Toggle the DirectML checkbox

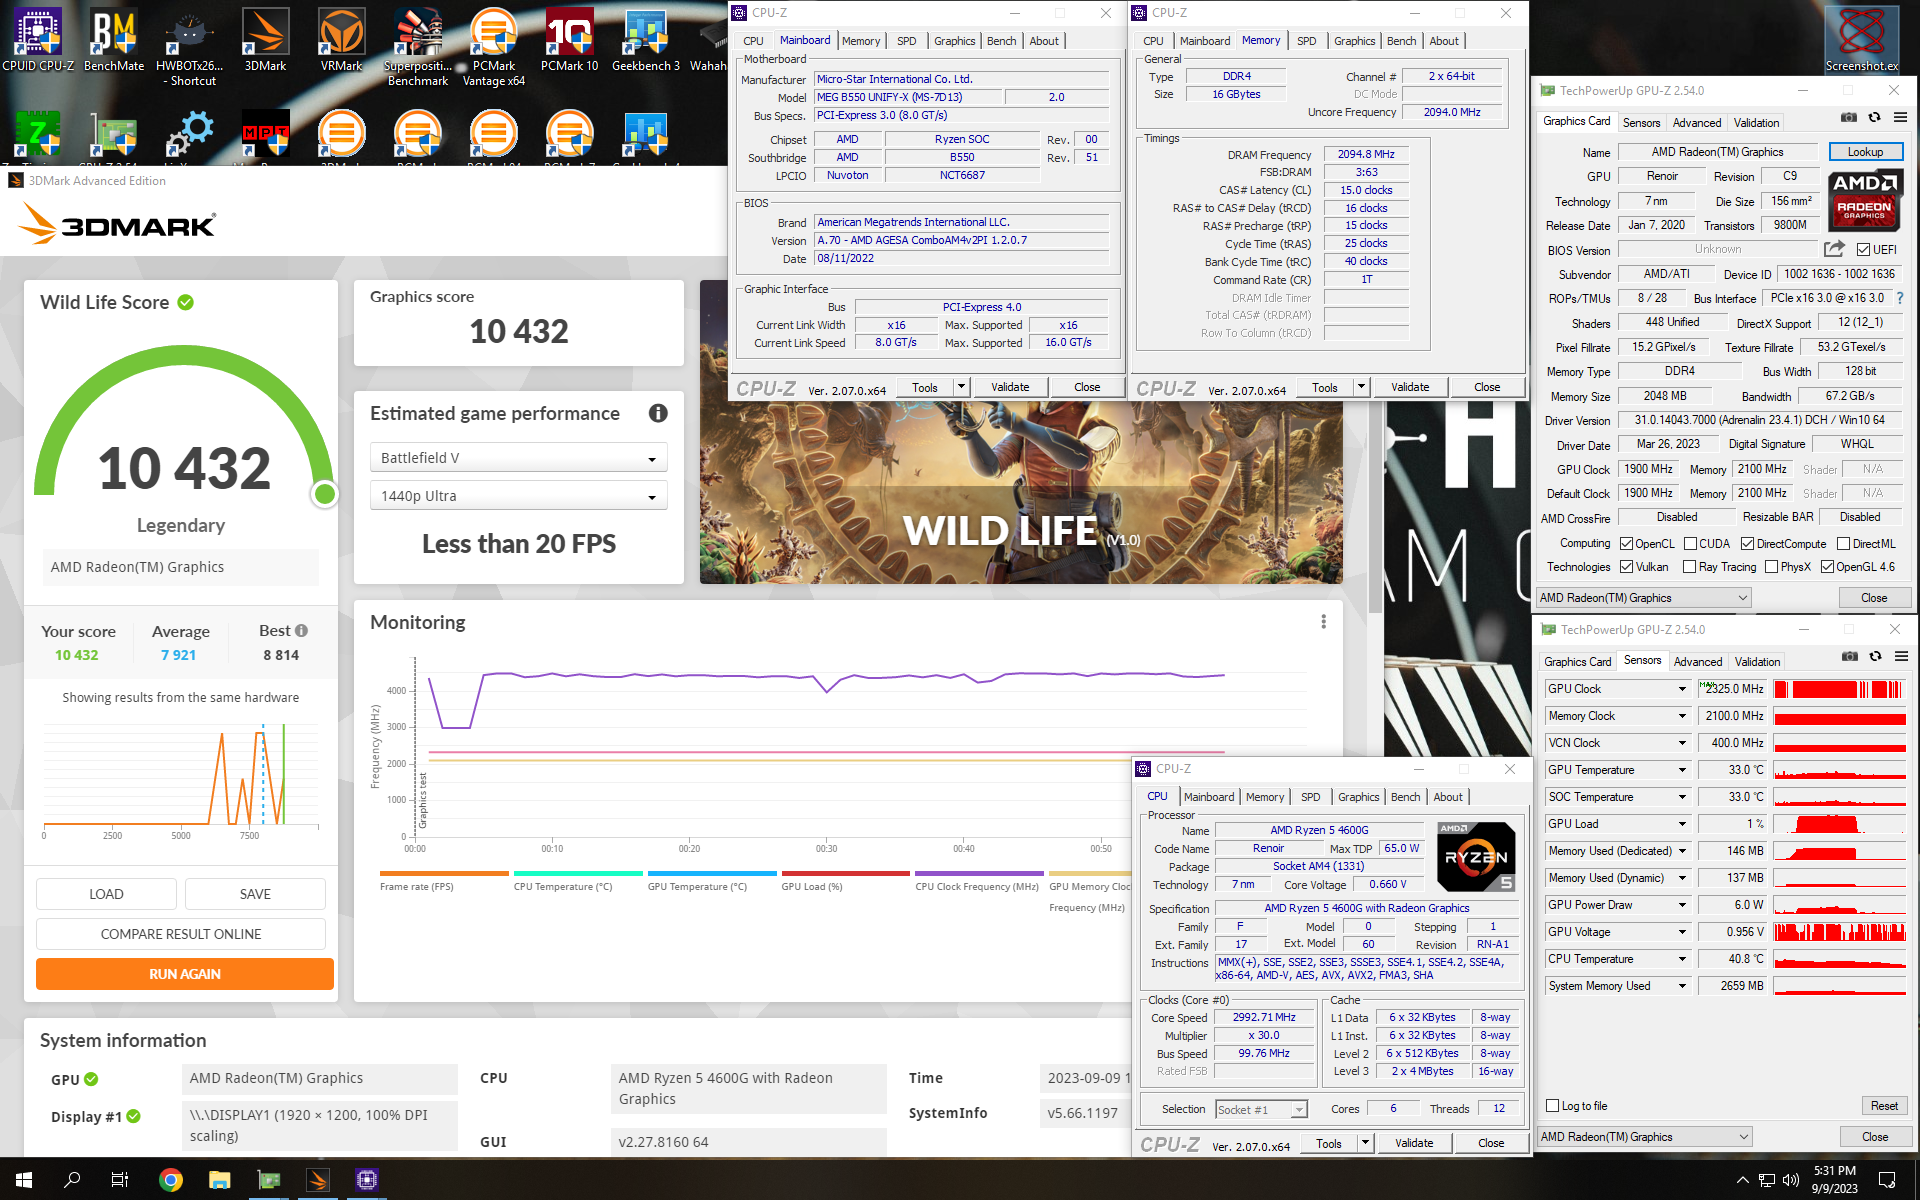coord(1843,544)
